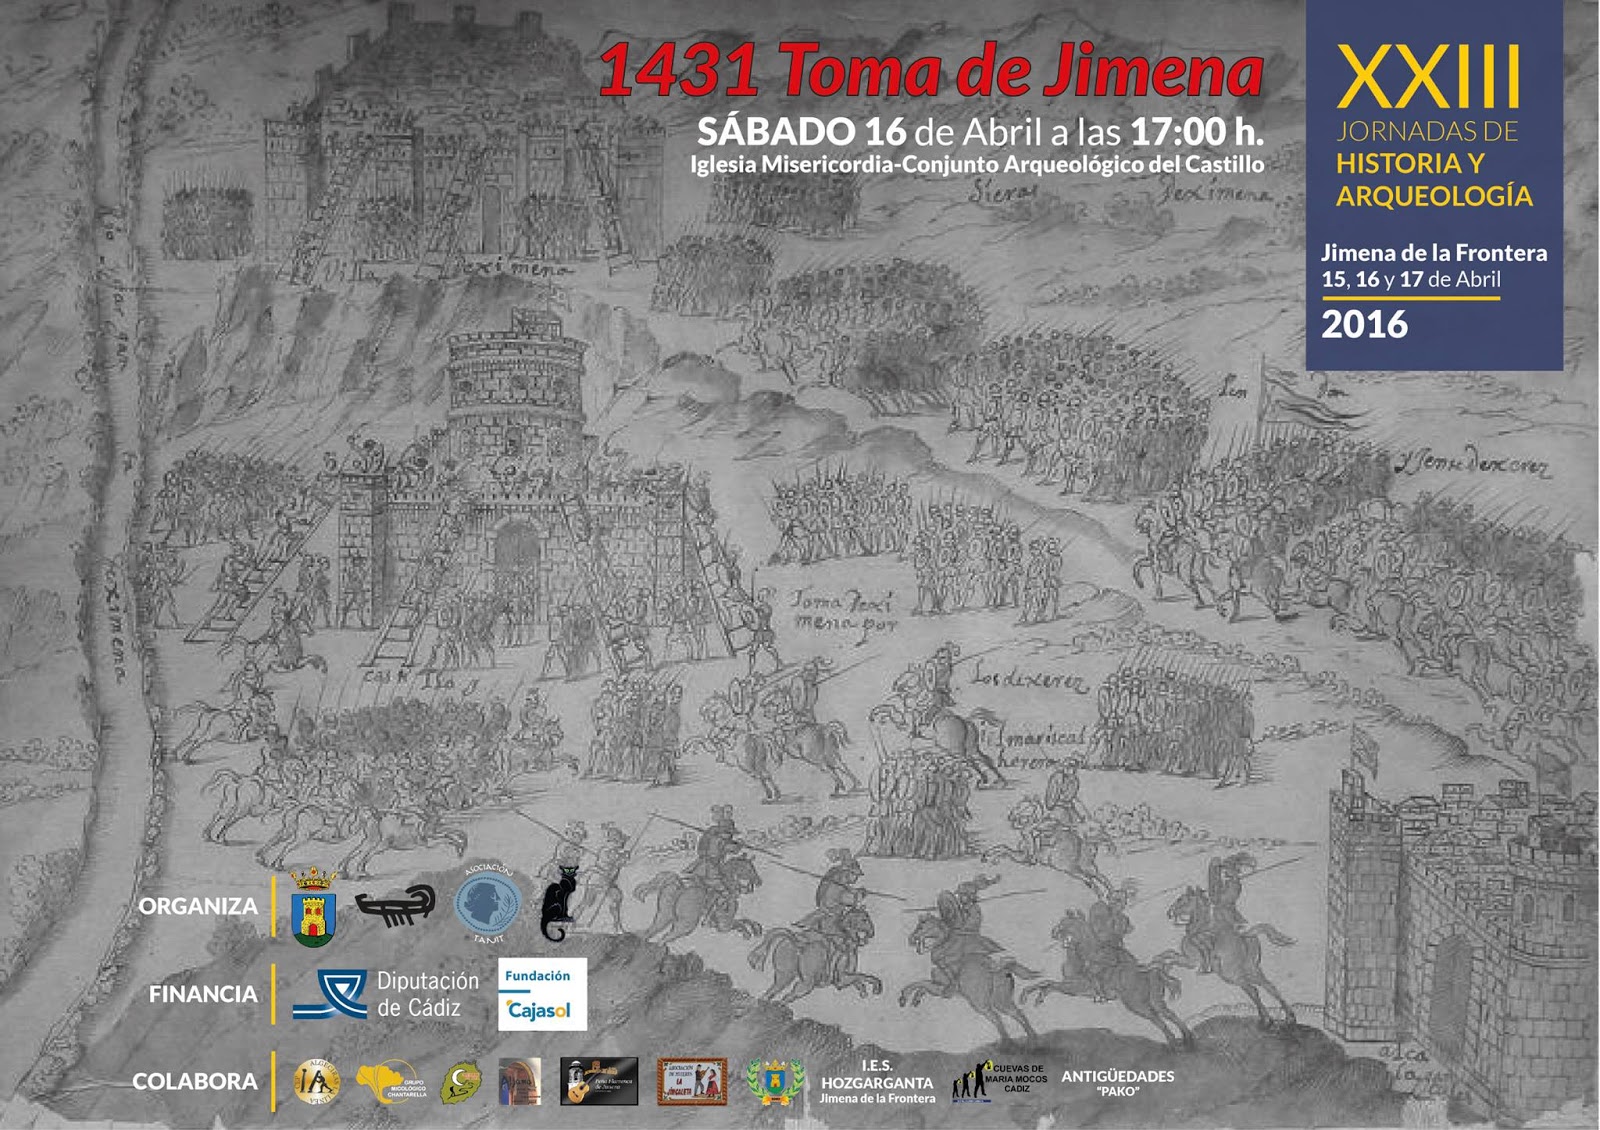Open the I.E.S. Hozgarganta entry
The image size is (1600, 1130).
pos(877,1080)
